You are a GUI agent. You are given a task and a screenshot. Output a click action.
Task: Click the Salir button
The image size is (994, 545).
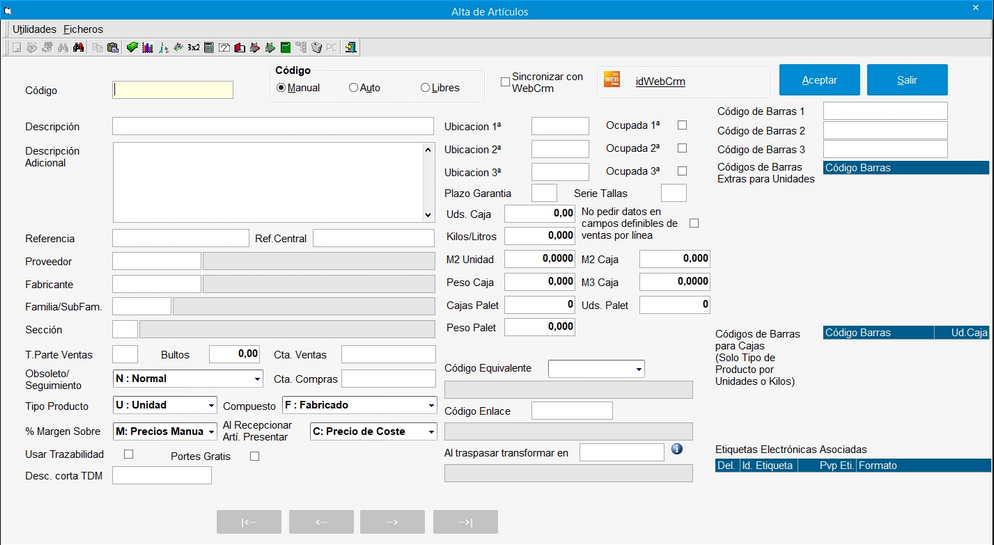pos(907,80)
